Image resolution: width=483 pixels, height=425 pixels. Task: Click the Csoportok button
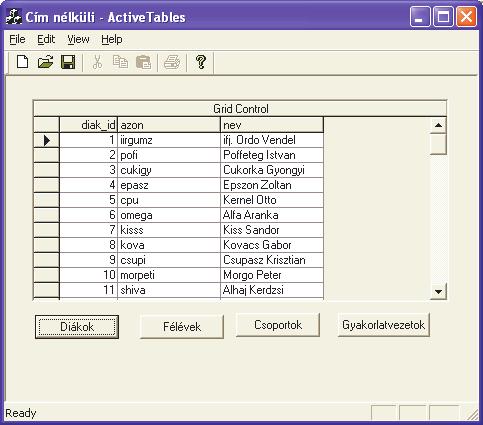click(278, 325)
